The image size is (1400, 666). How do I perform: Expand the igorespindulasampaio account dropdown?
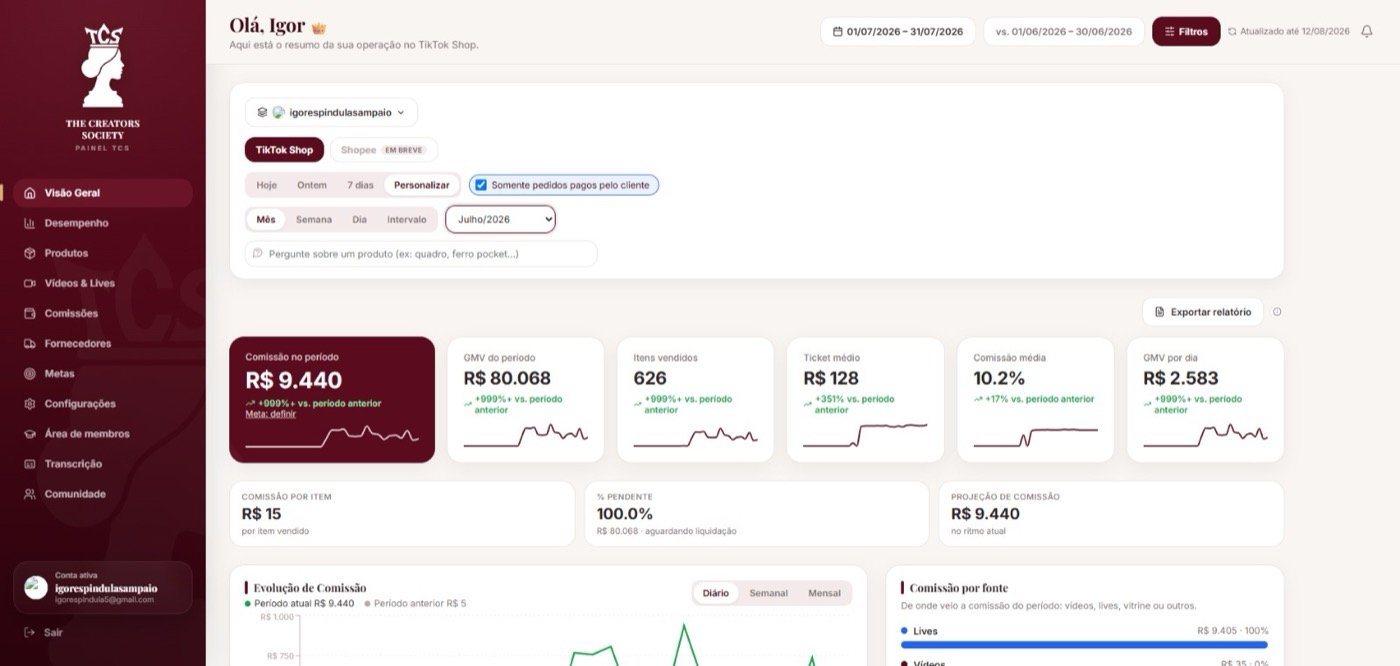point(331,113)
